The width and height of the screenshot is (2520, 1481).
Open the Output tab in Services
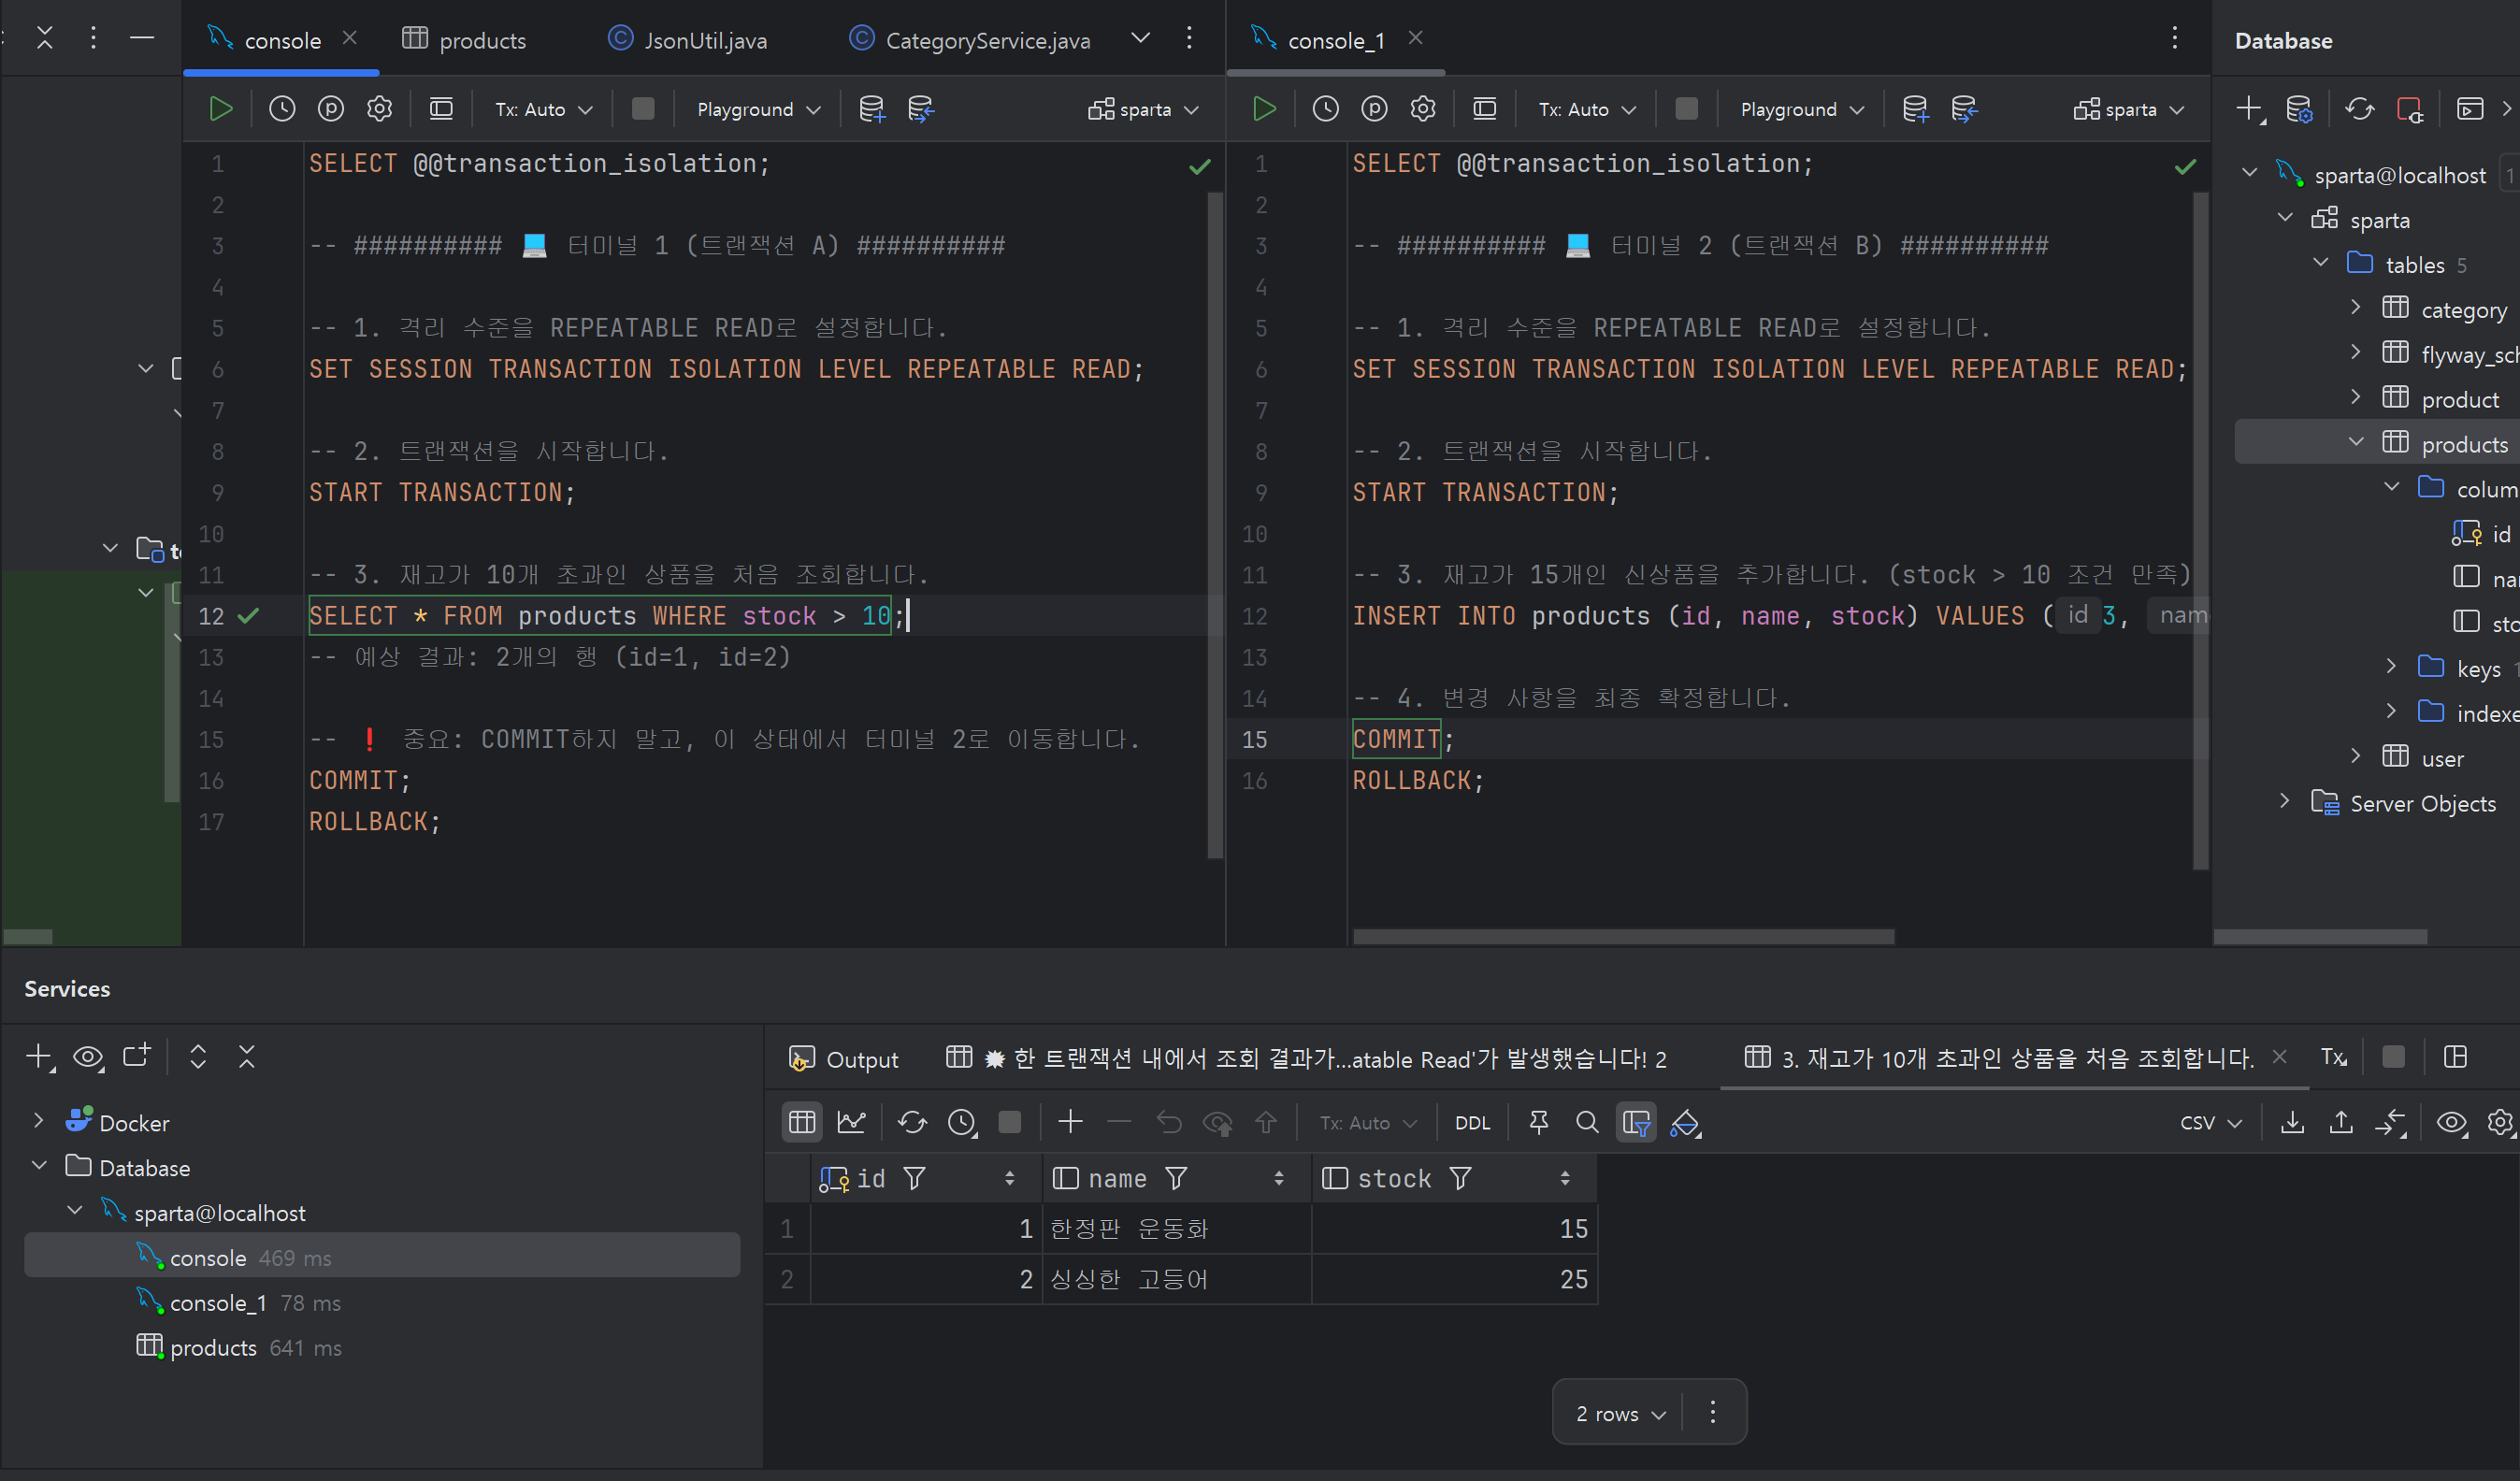pos(844,1059)
